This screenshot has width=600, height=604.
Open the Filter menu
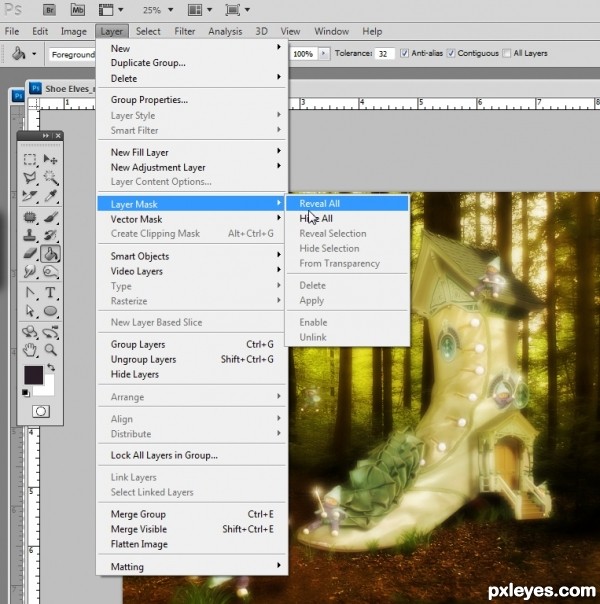184,31
